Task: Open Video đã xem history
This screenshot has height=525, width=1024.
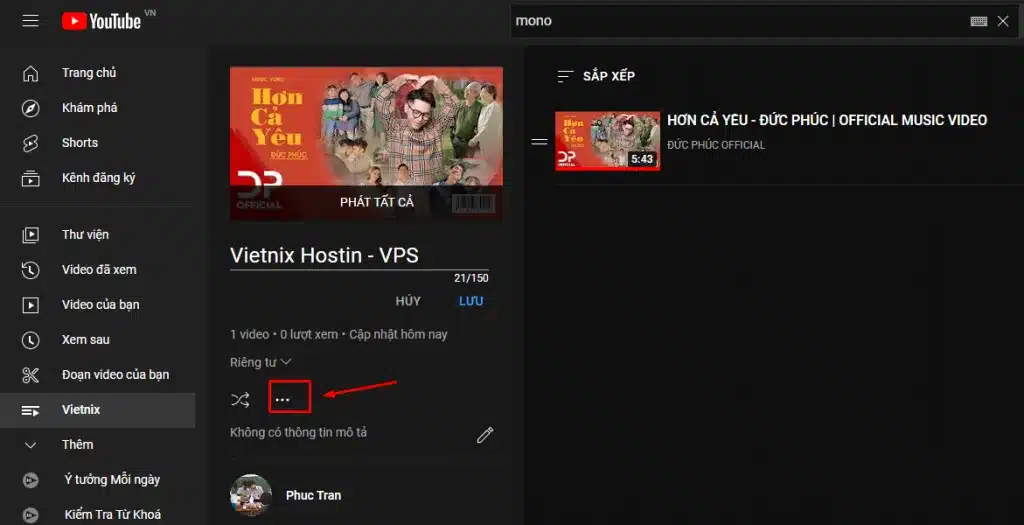Action: 97,270
